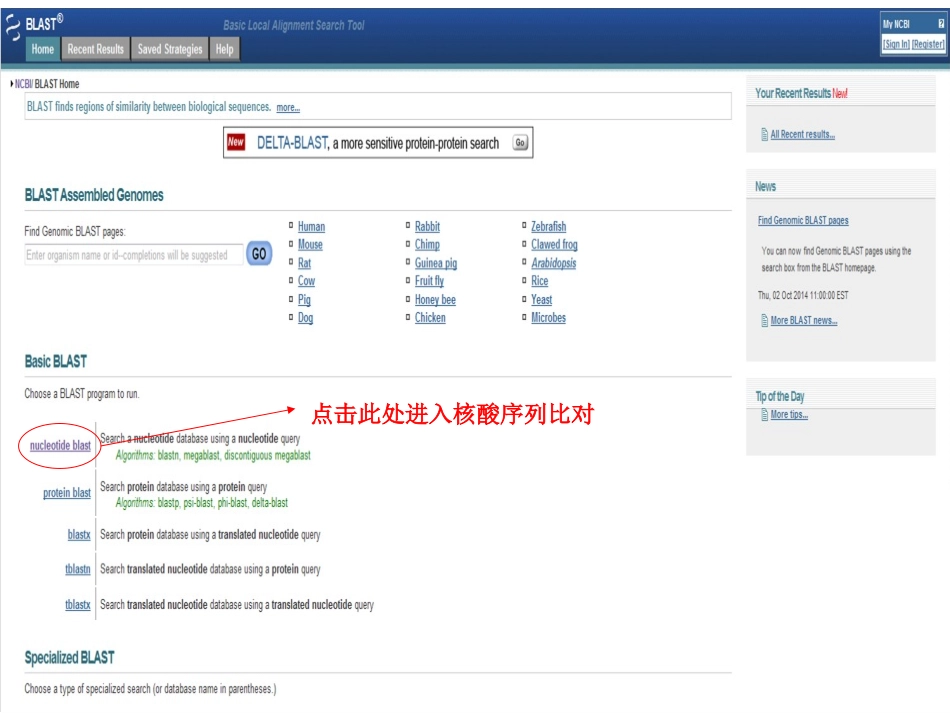
Task: Click the 'Basic BLAST' section heading
Action: (x=56, y=362)
